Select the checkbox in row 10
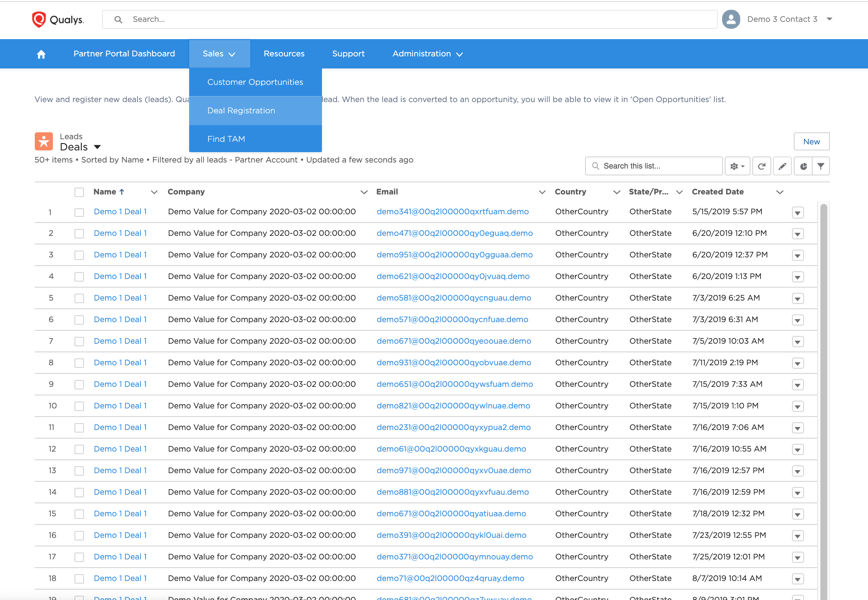Image resolution: width=868 pixels, height=600 pixels. coord(79,406)
